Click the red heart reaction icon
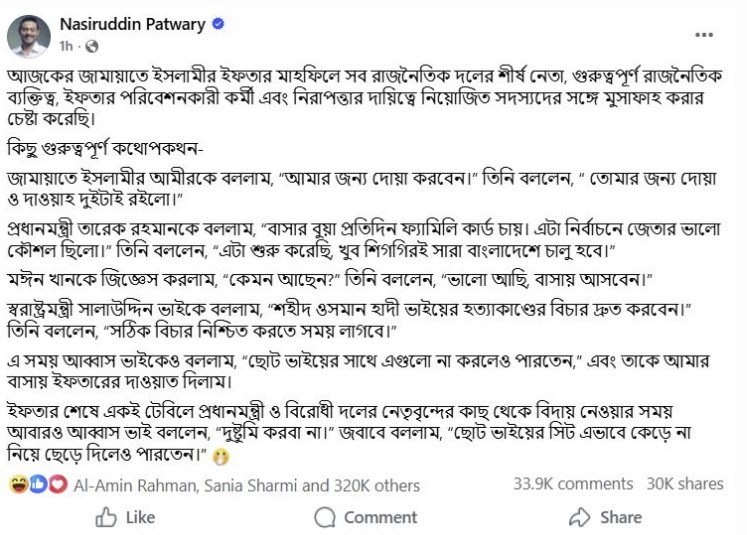Viewport: 747px width, 535px height. point(57,485)
